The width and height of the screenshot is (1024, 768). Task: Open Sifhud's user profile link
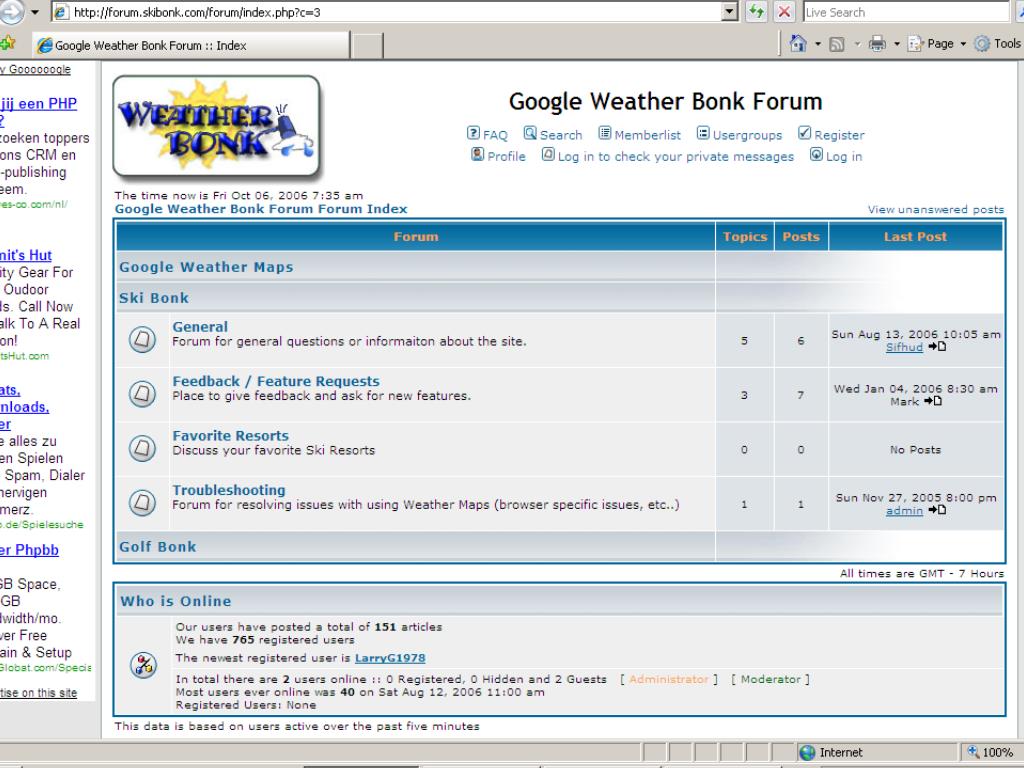[x=904, y=347]
